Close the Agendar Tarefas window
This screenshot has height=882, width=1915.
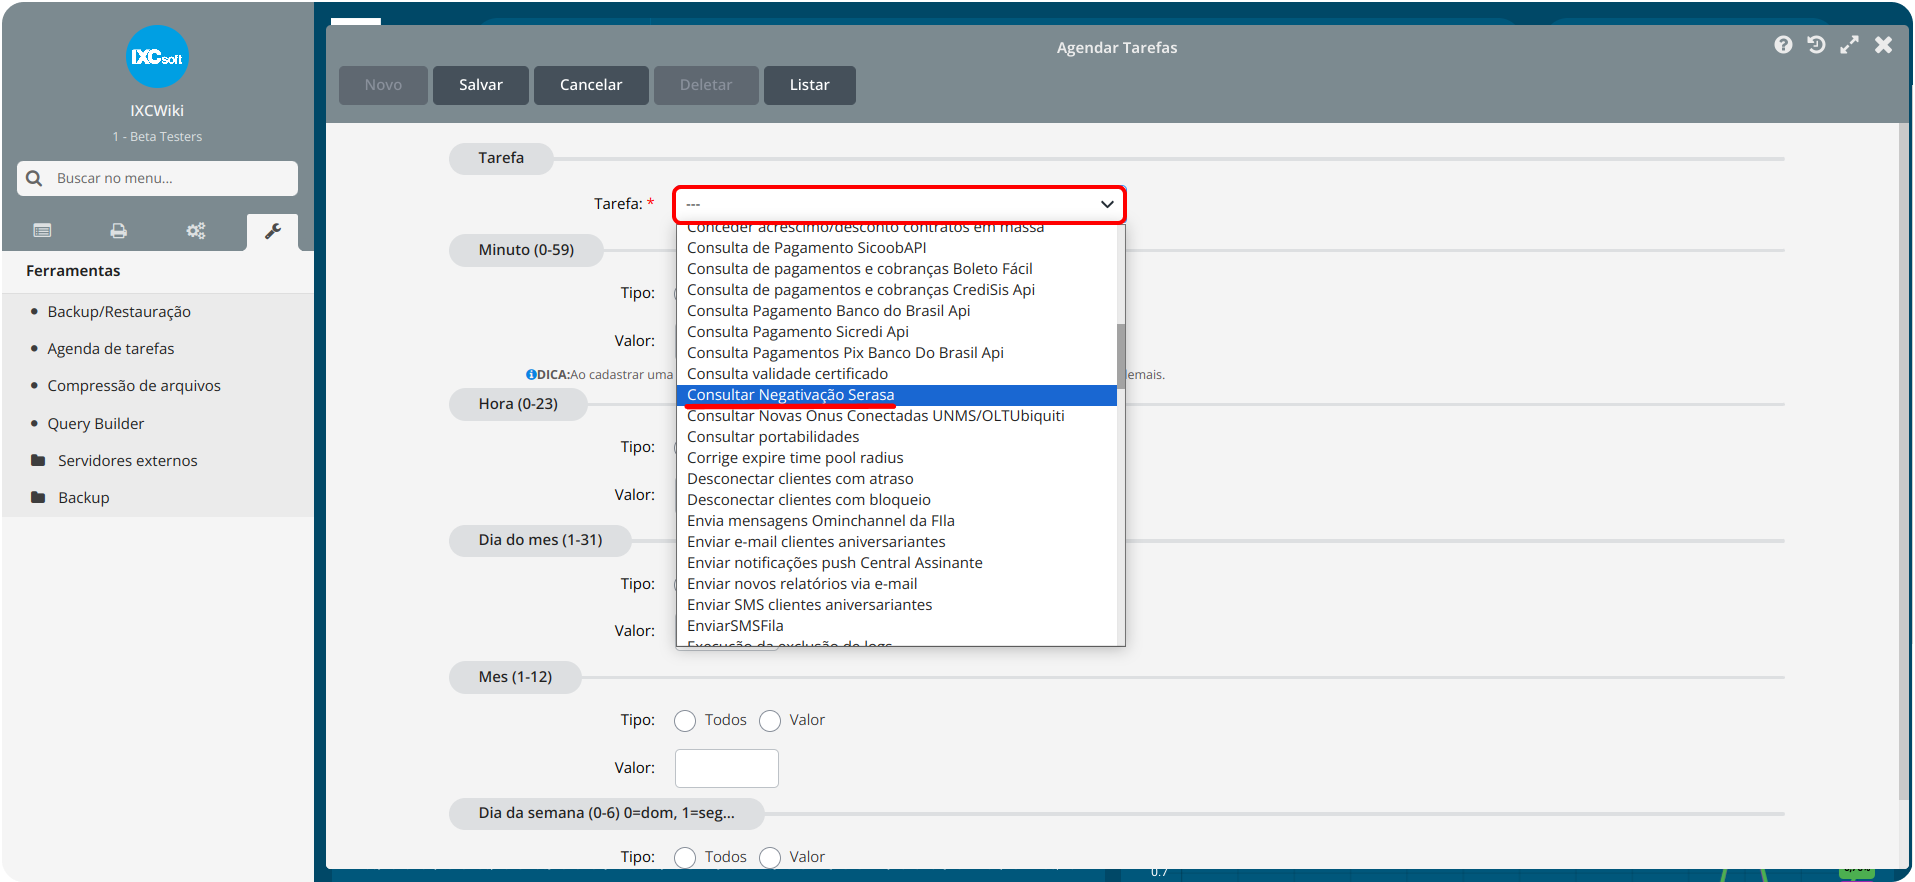1883,45
